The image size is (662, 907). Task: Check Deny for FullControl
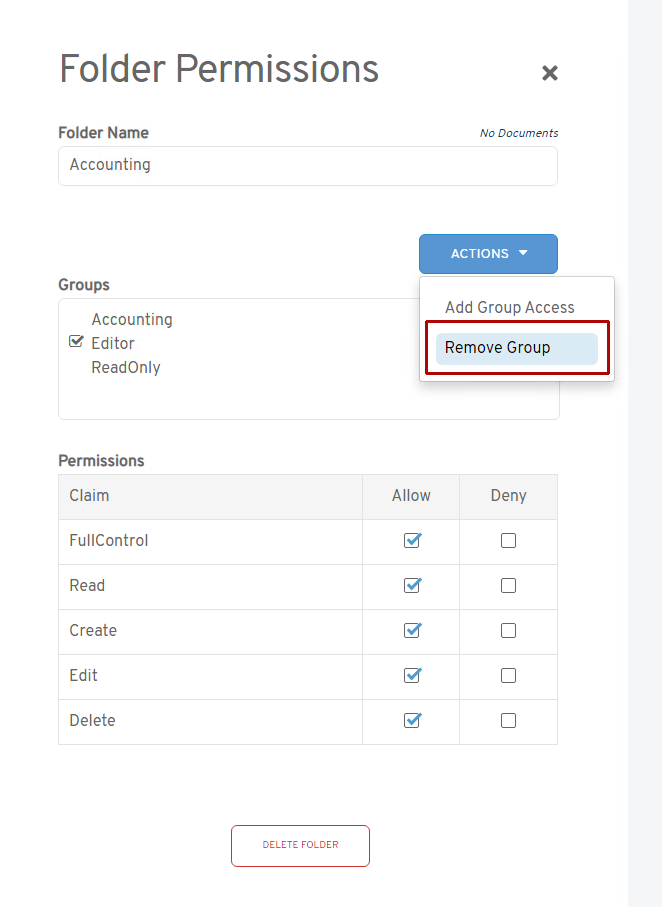point(508,541)
